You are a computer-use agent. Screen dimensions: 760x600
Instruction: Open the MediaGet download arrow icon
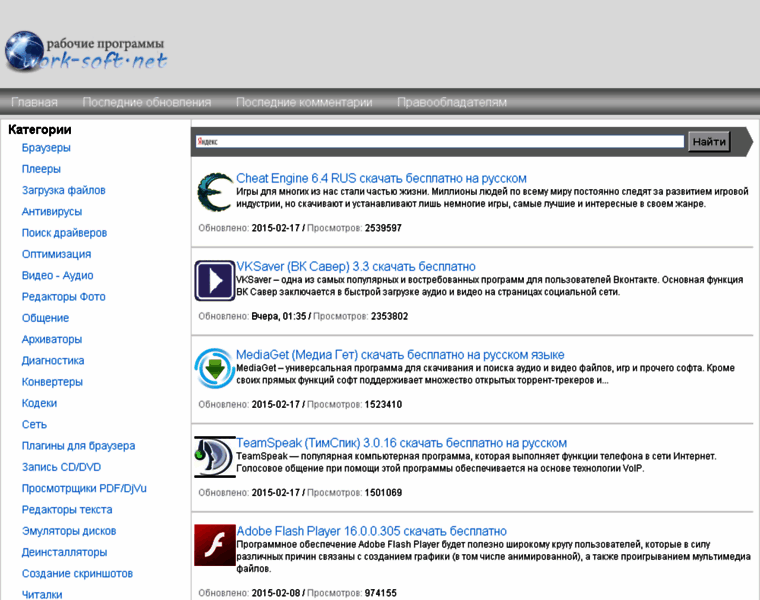pos(215,368)
